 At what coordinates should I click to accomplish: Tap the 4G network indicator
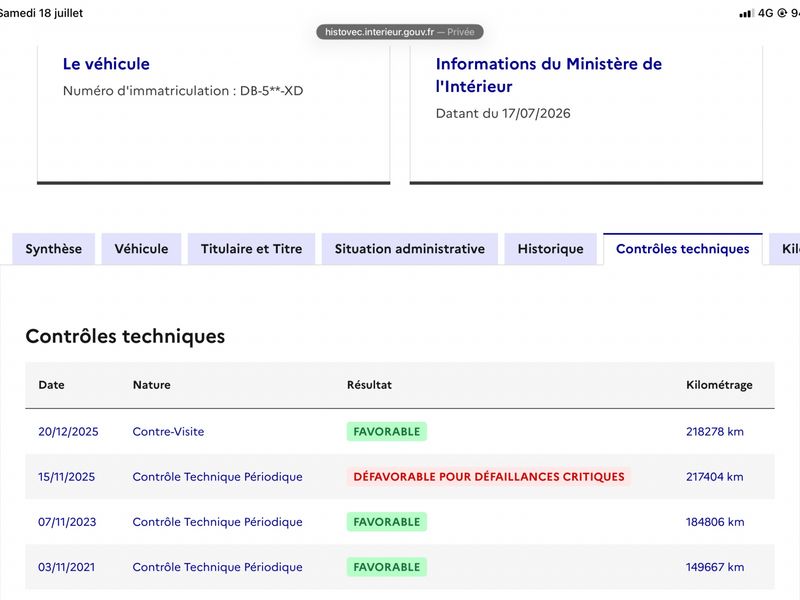(765, 13)
